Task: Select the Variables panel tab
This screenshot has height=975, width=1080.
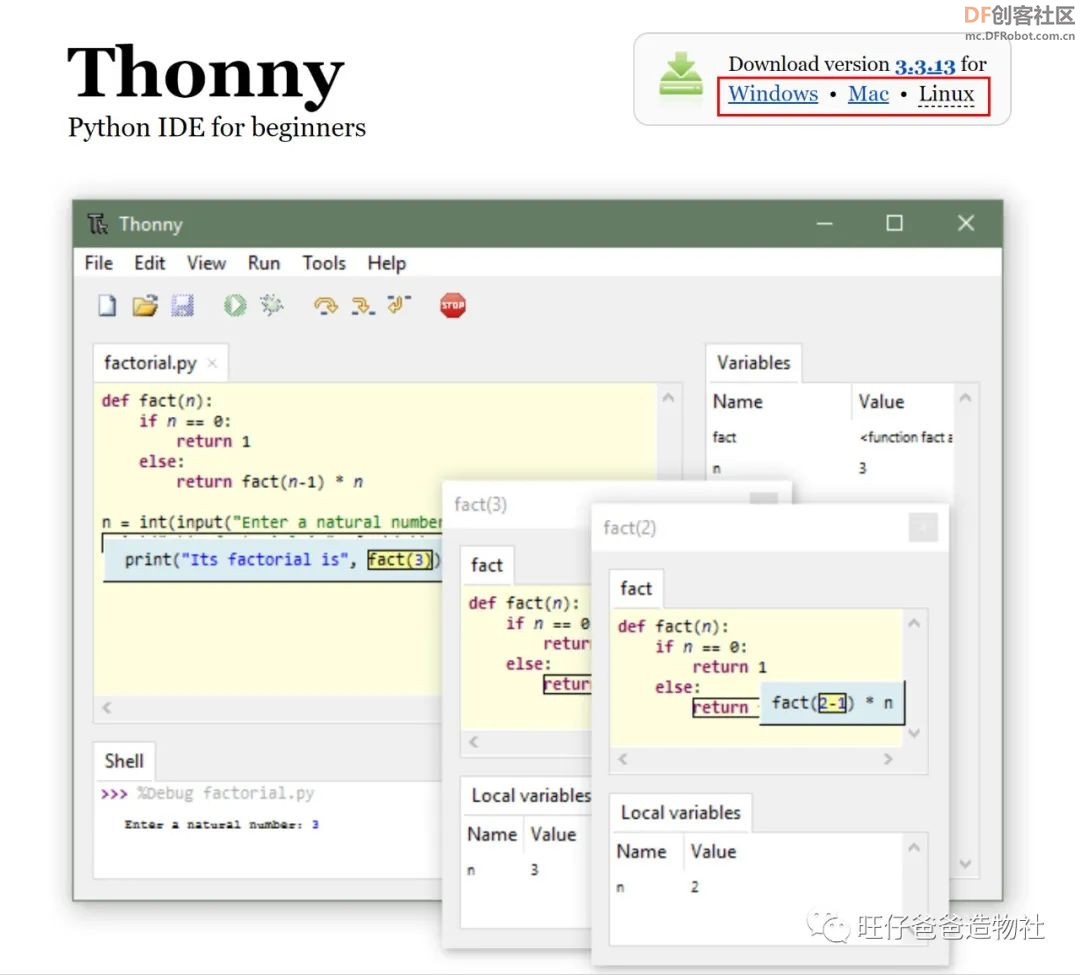Action: click(x=754, y=363)
